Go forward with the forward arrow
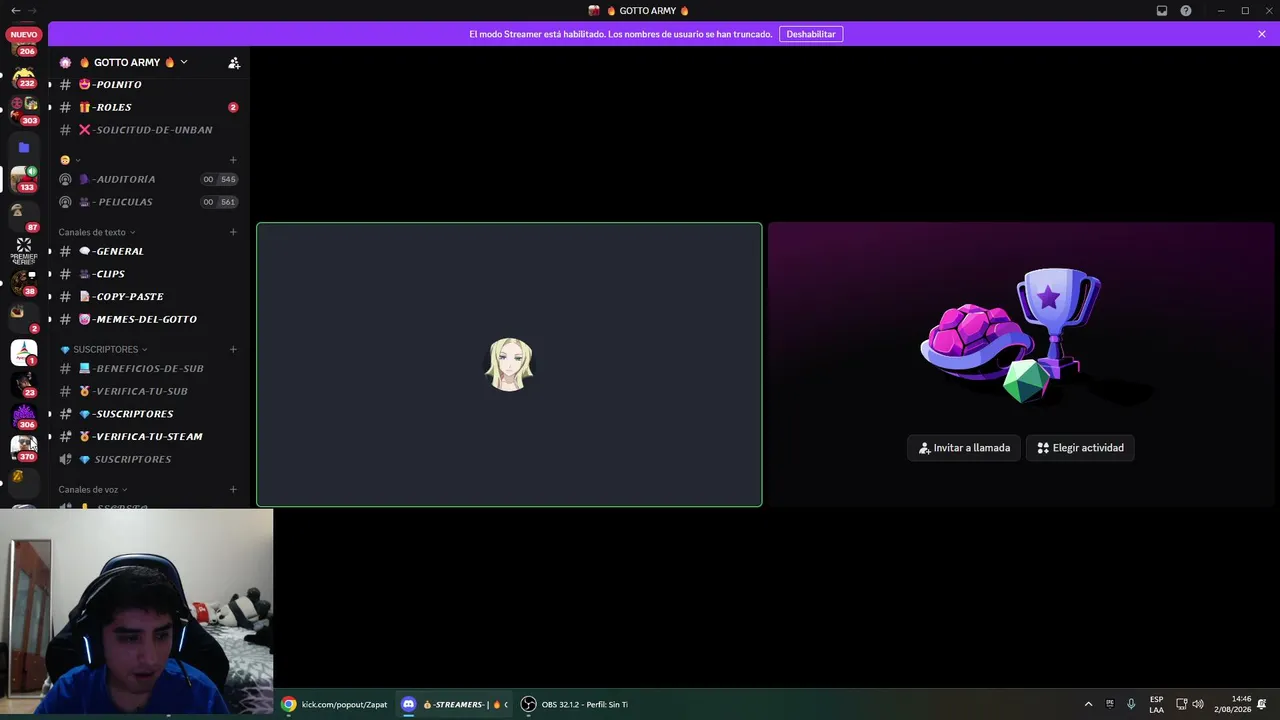 (x=34, y=11)
